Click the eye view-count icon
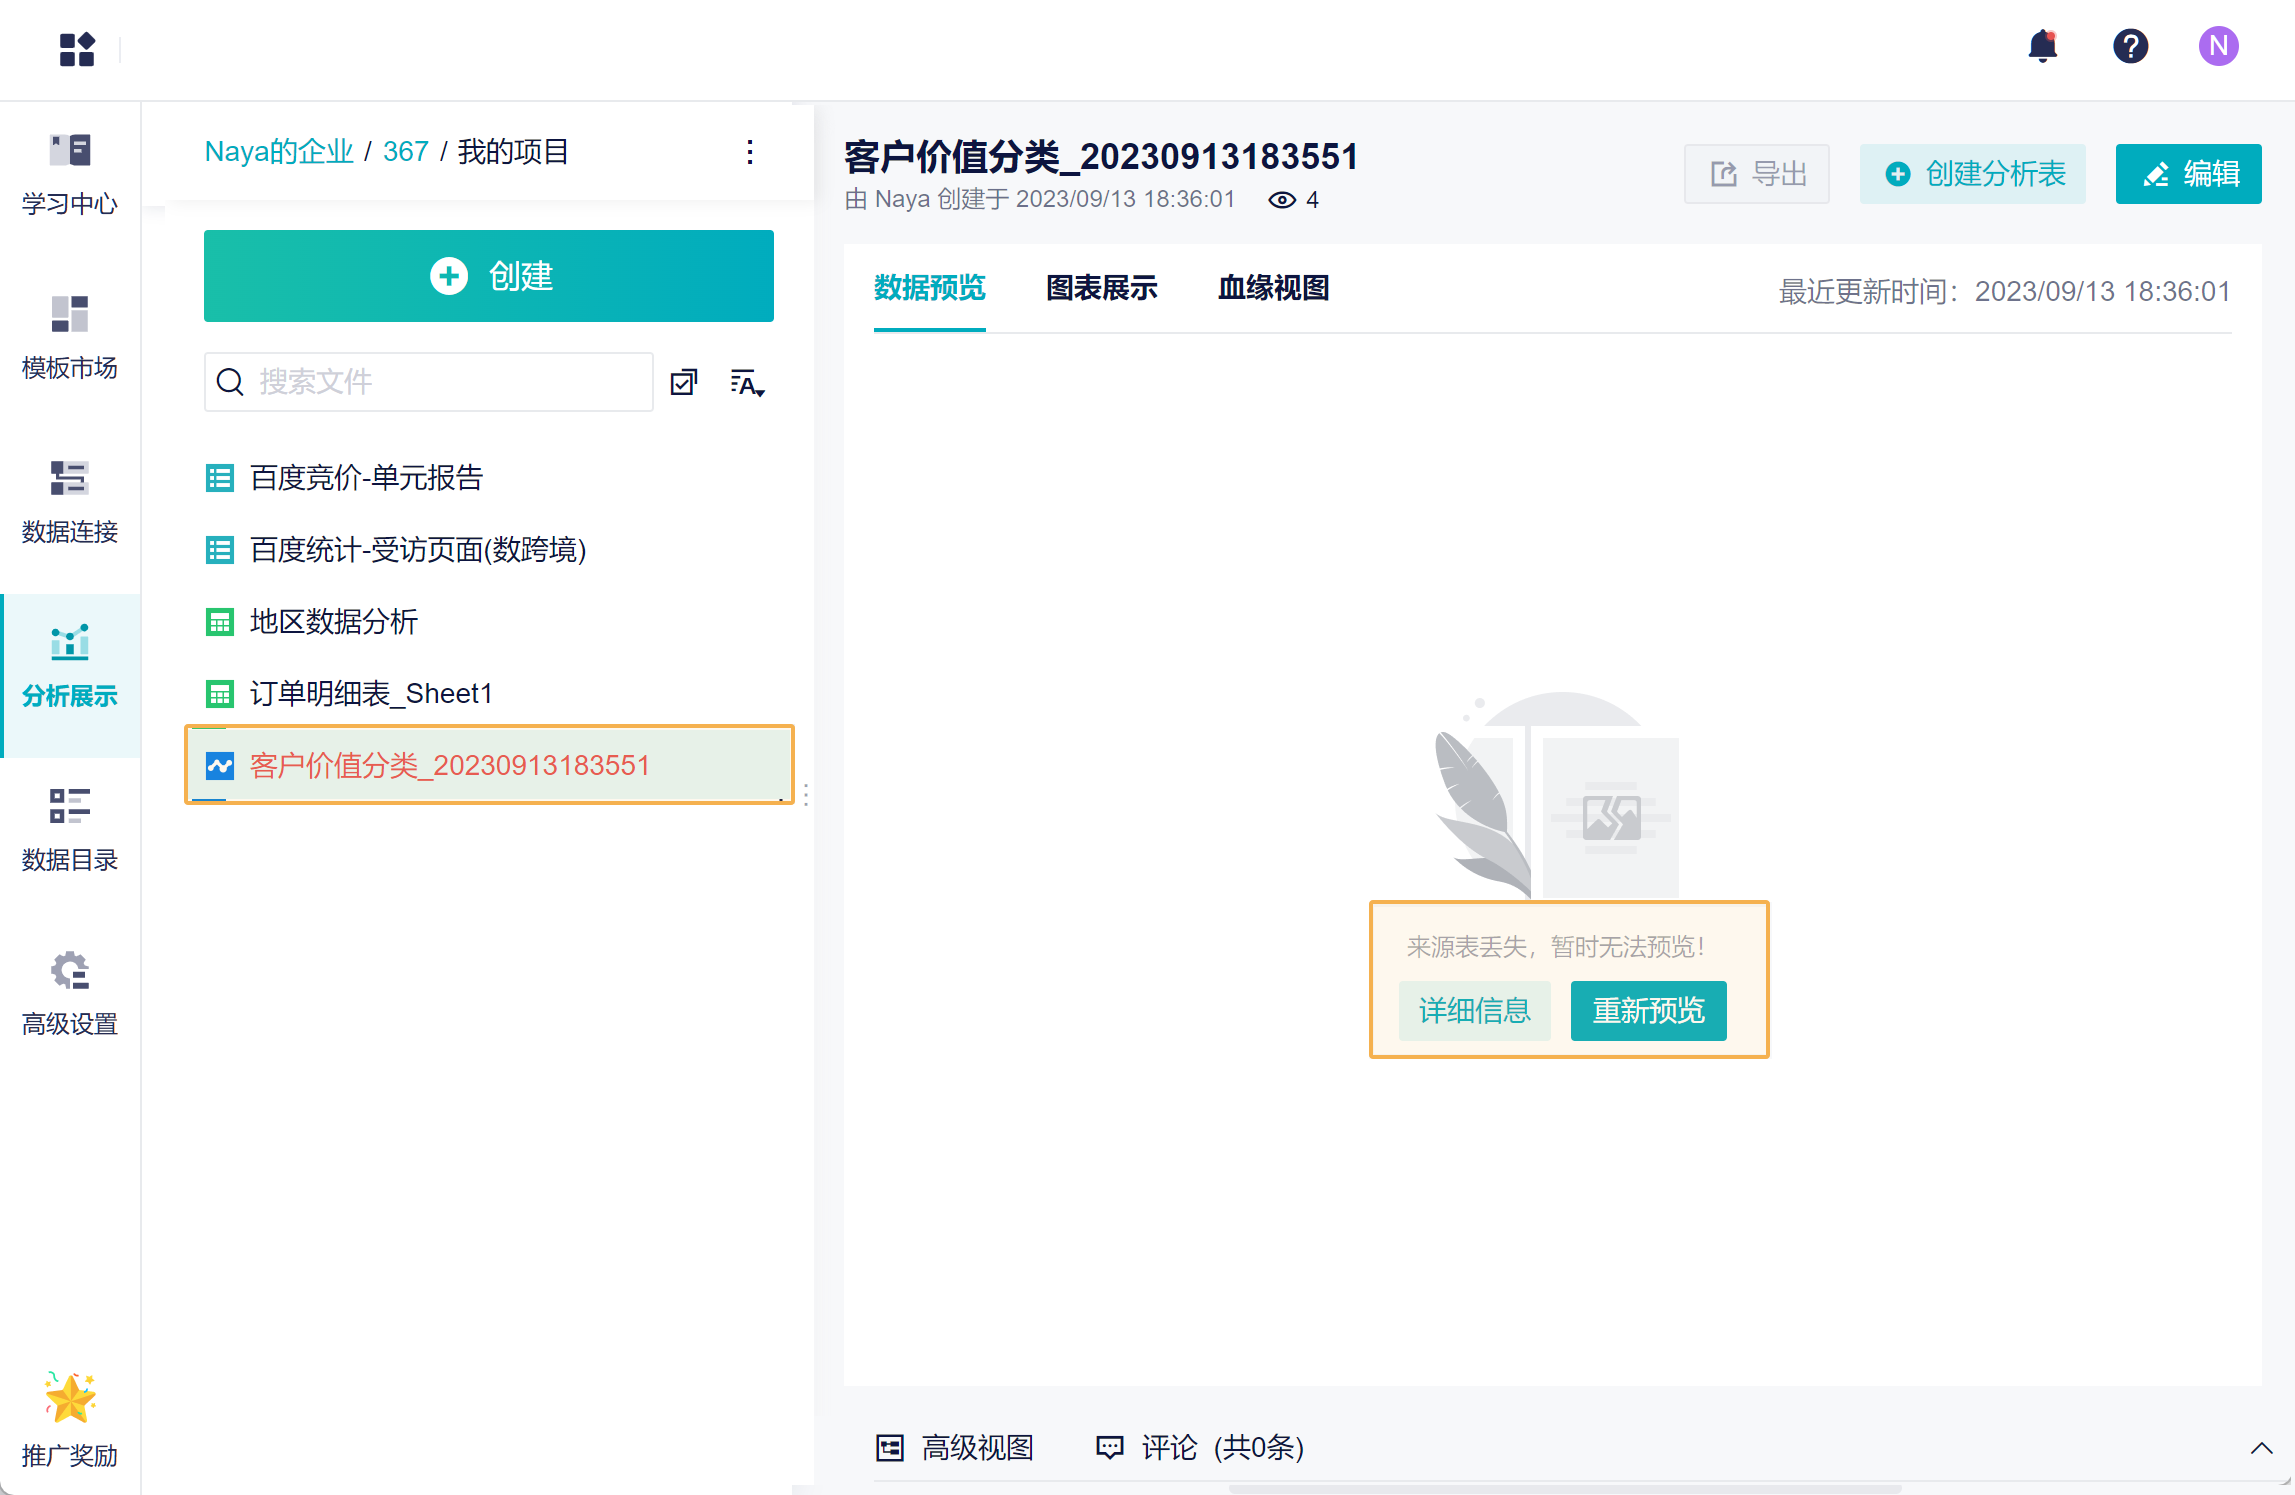This screenshot has height=1495, width=2295. pyautogui.click(x=1282, y=200)
